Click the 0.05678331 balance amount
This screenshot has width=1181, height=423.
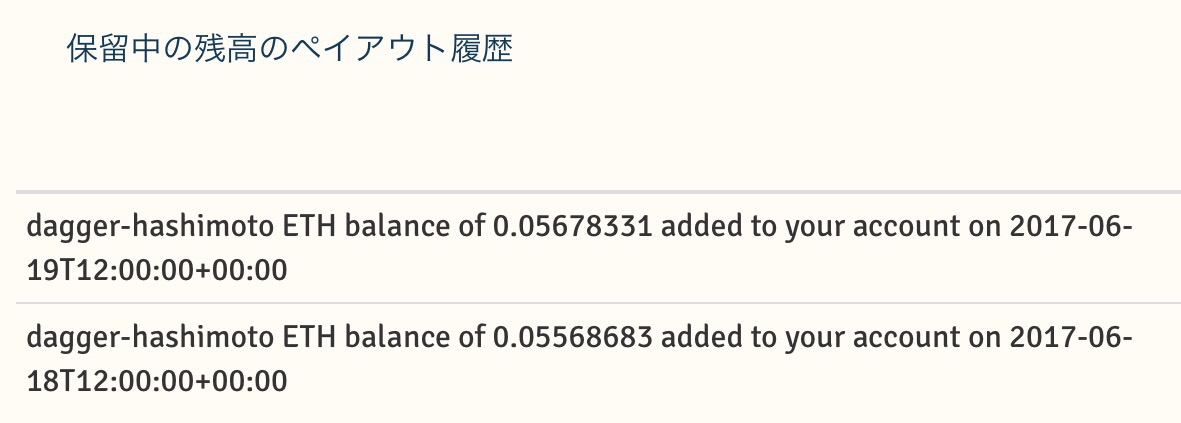point(572,226)
